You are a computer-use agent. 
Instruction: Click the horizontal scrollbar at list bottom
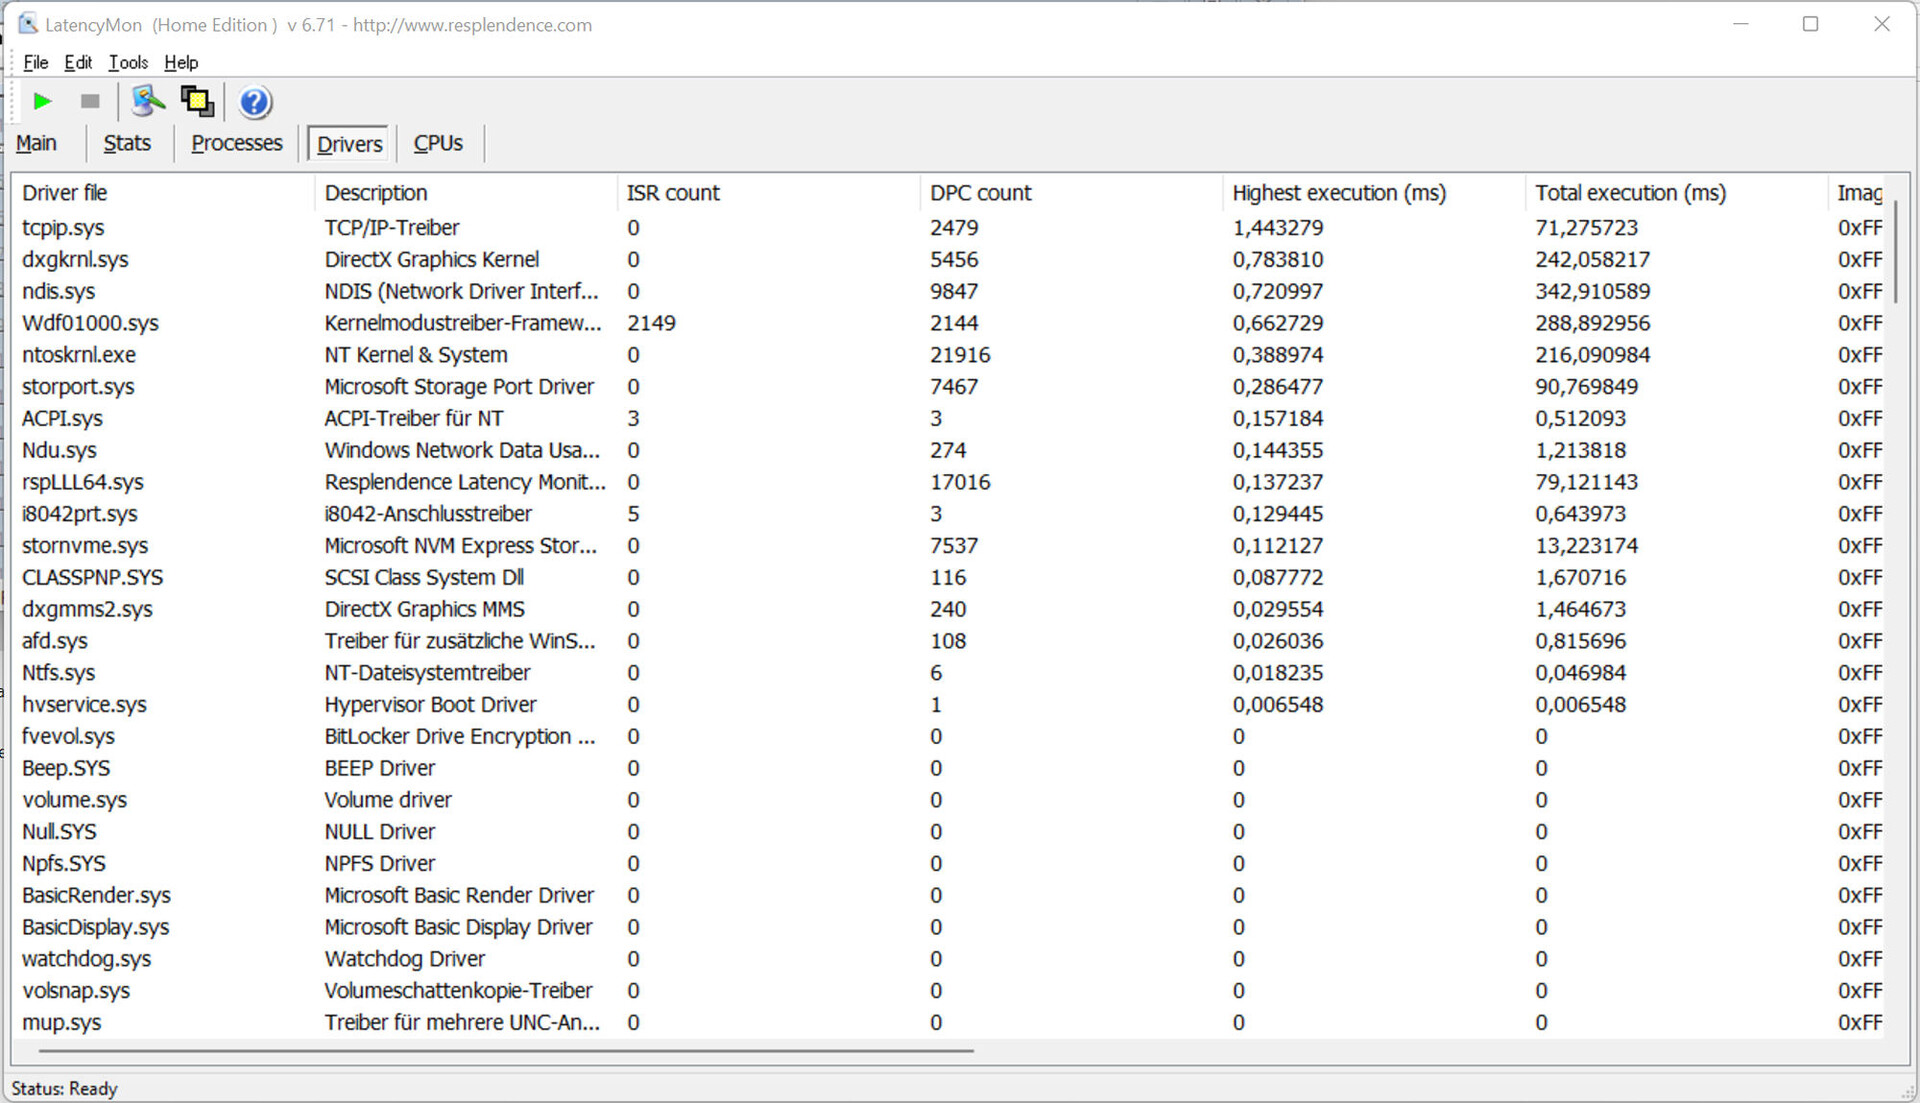(505, 1051)
